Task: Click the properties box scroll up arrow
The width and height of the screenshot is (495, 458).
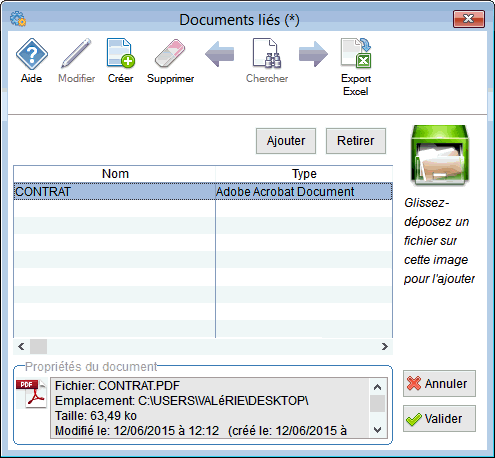Action: 377,387
